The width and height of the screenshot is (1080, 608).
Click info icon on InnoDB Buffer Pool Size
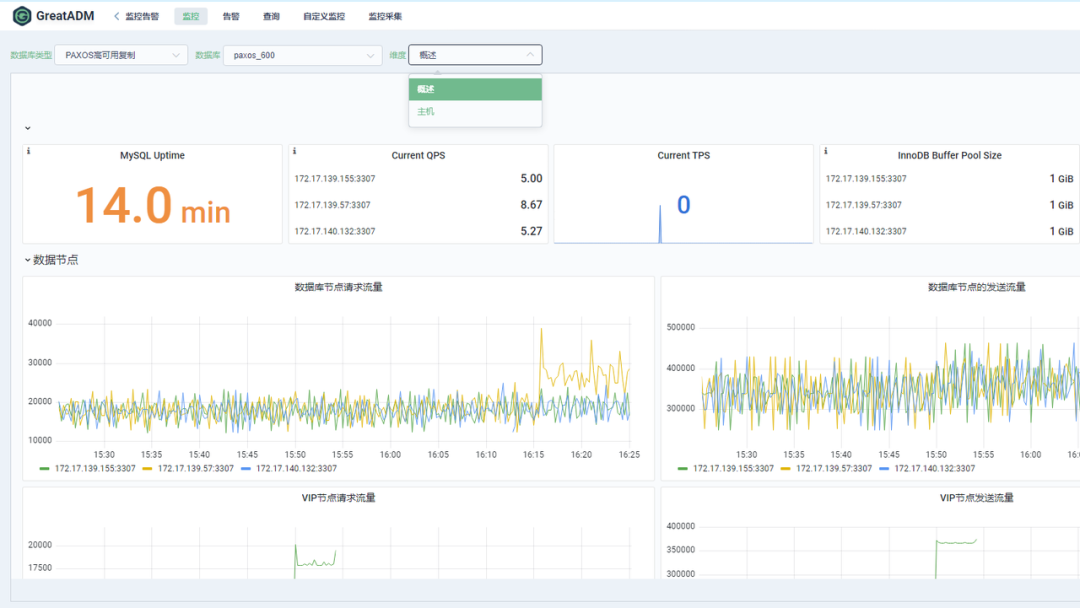(825, 151)
